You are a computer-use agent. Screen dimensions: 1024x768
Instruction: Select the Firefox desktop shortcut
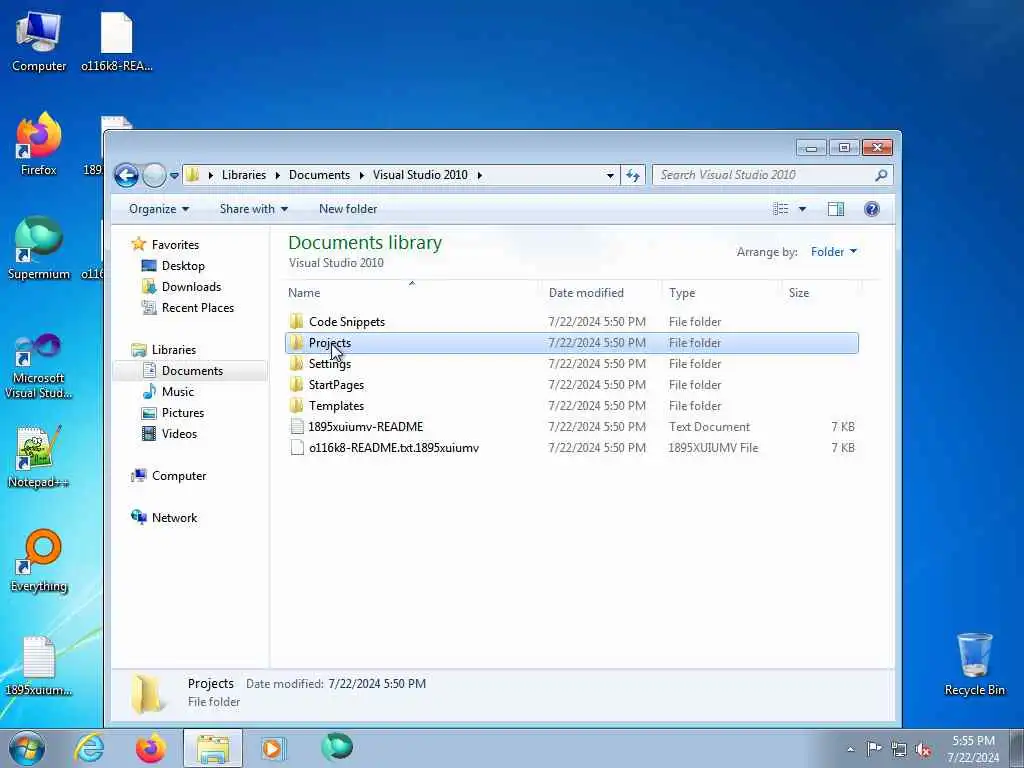pyautogui.click(x=39, y=144)
